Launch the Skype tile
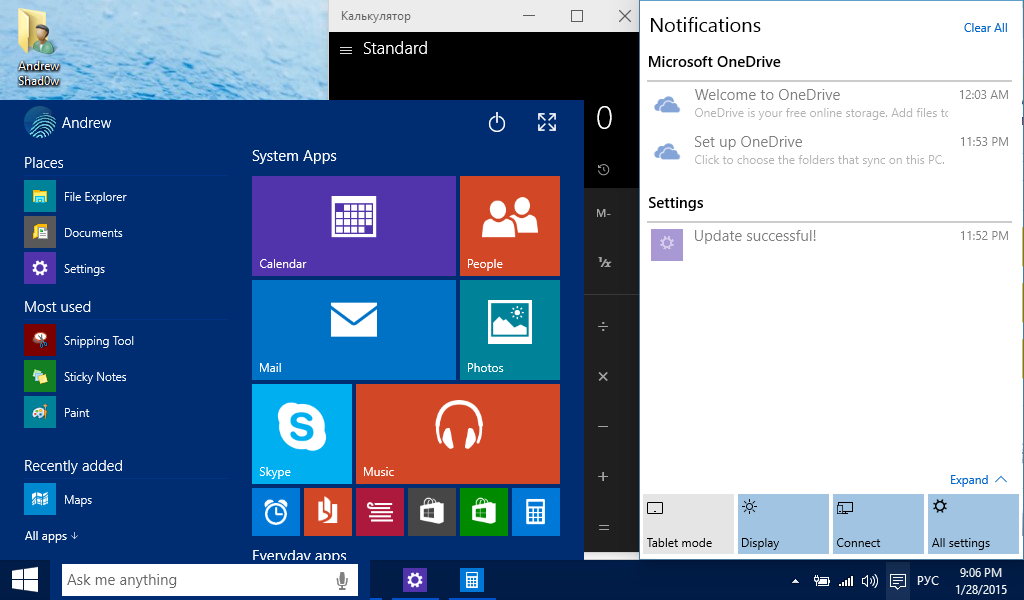Viewport: 1024px width, 600px height. [x=302, y=434]
